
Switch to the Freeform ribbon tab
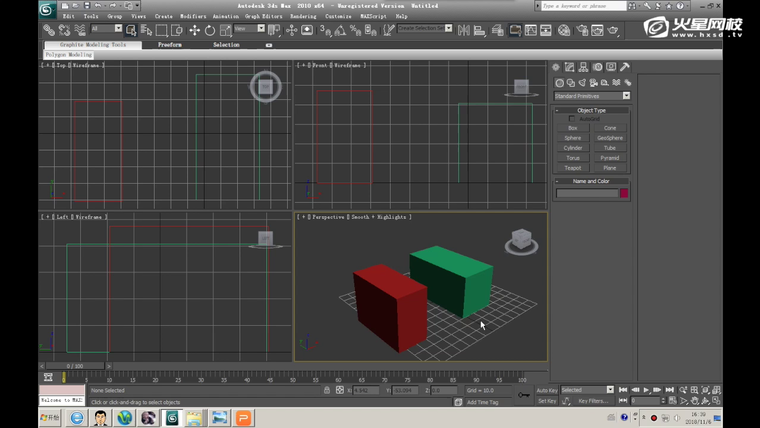170,45
